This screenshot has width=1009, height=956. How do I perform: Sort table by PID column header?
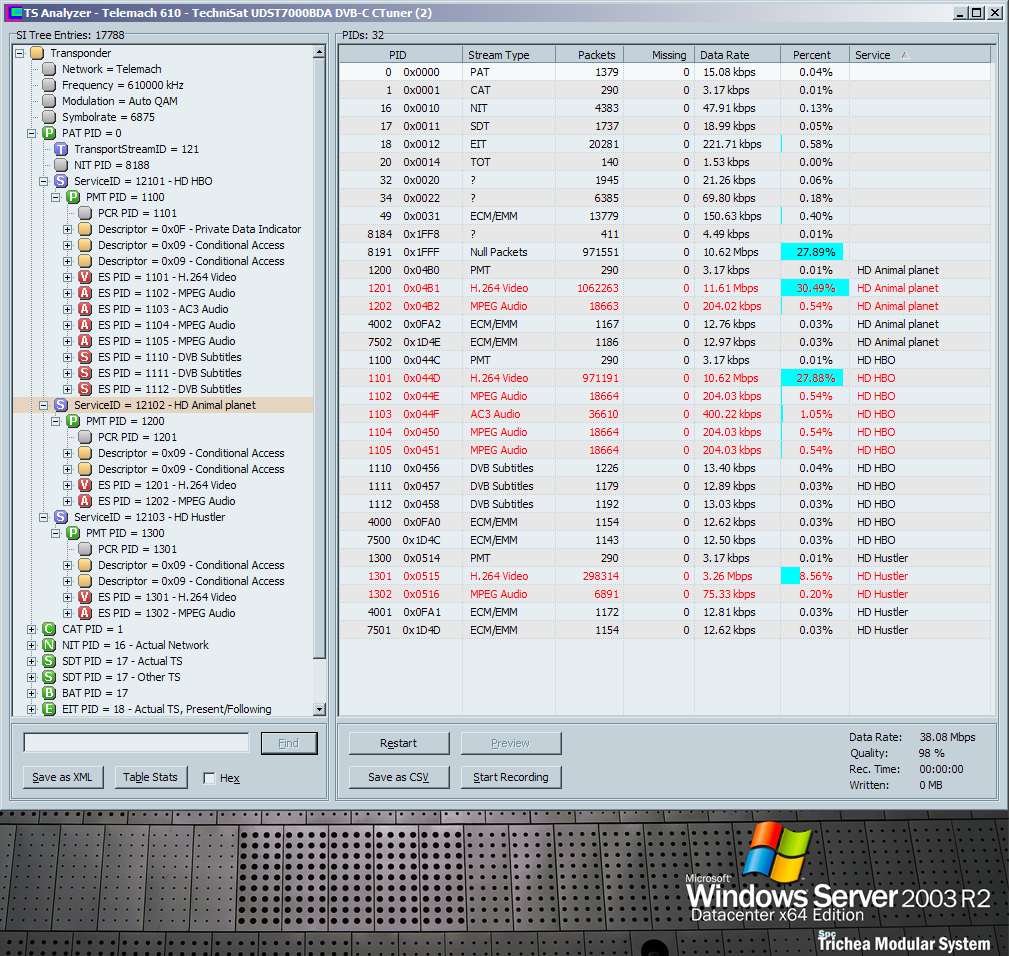400,55
